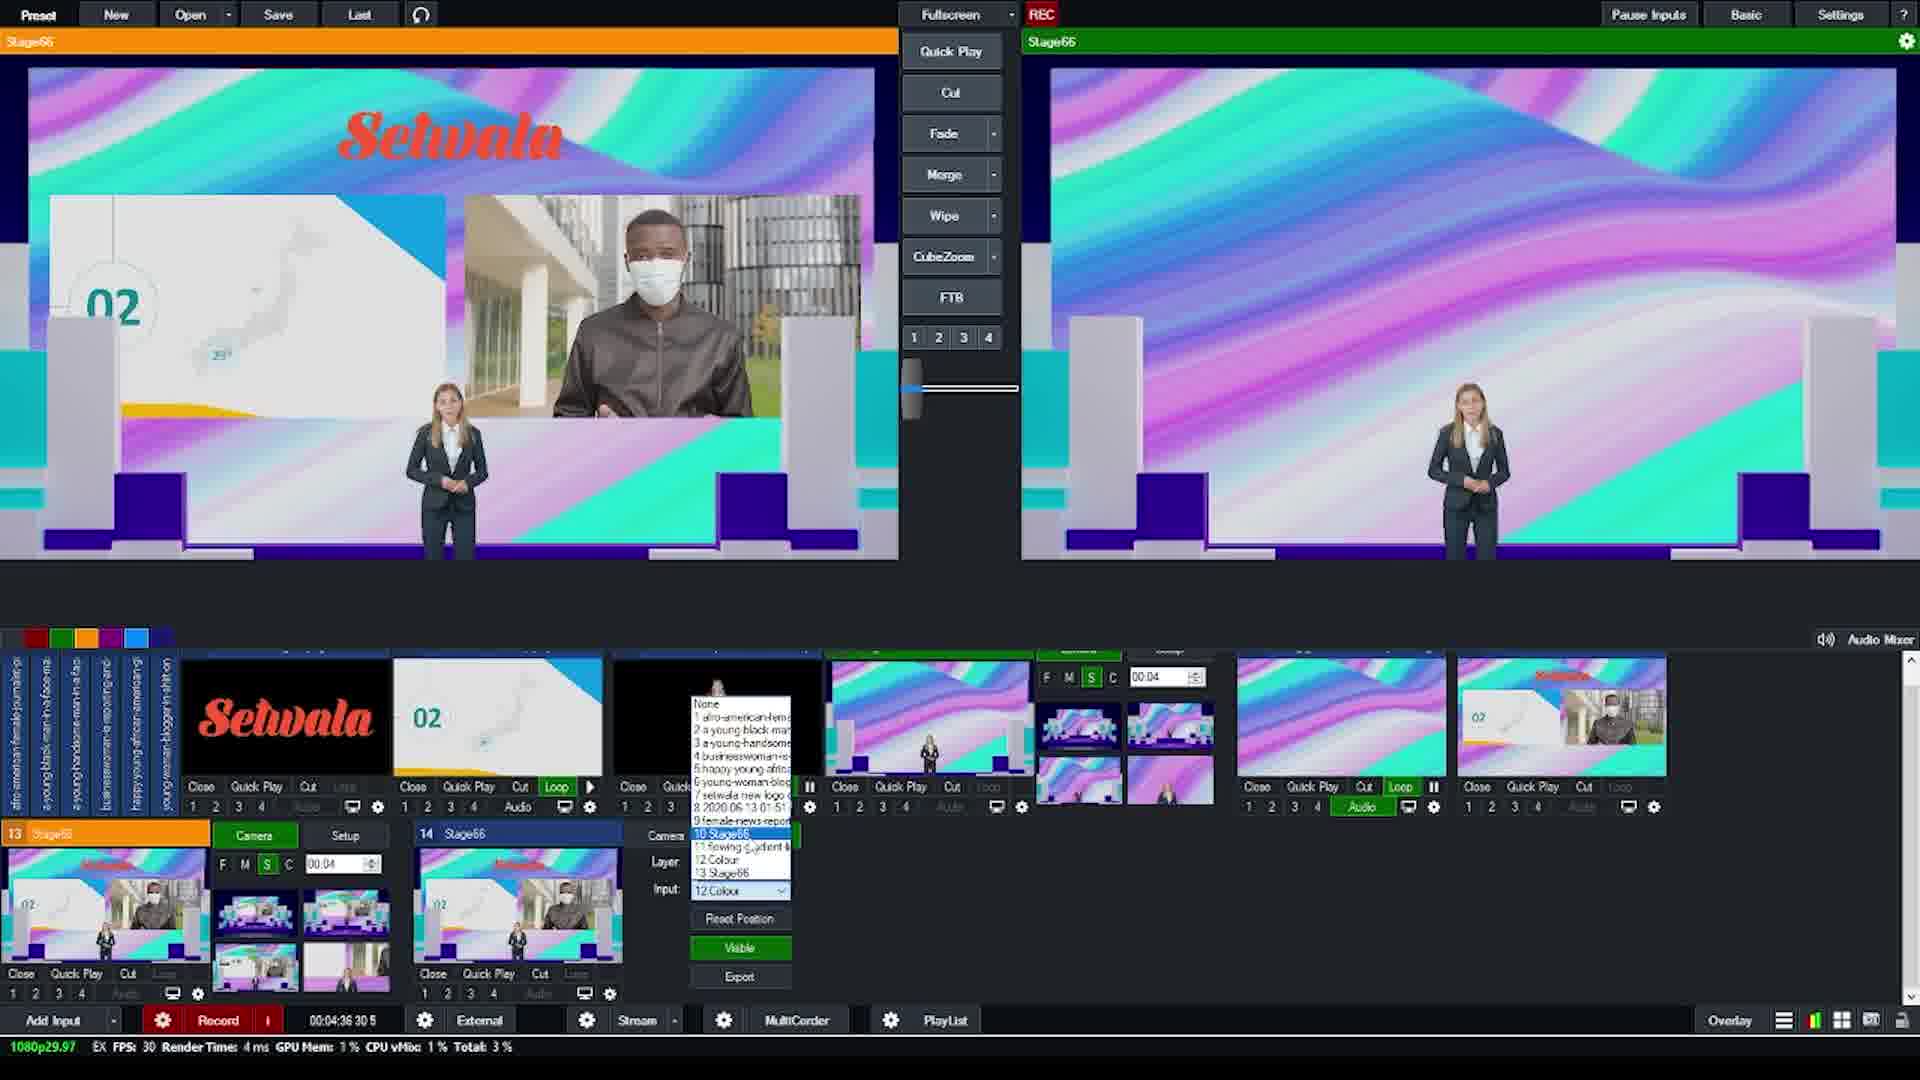This screenshot has height=1080, width=1920.
Task: Click the lock icon in bottom bar
Action: 1901,1020
